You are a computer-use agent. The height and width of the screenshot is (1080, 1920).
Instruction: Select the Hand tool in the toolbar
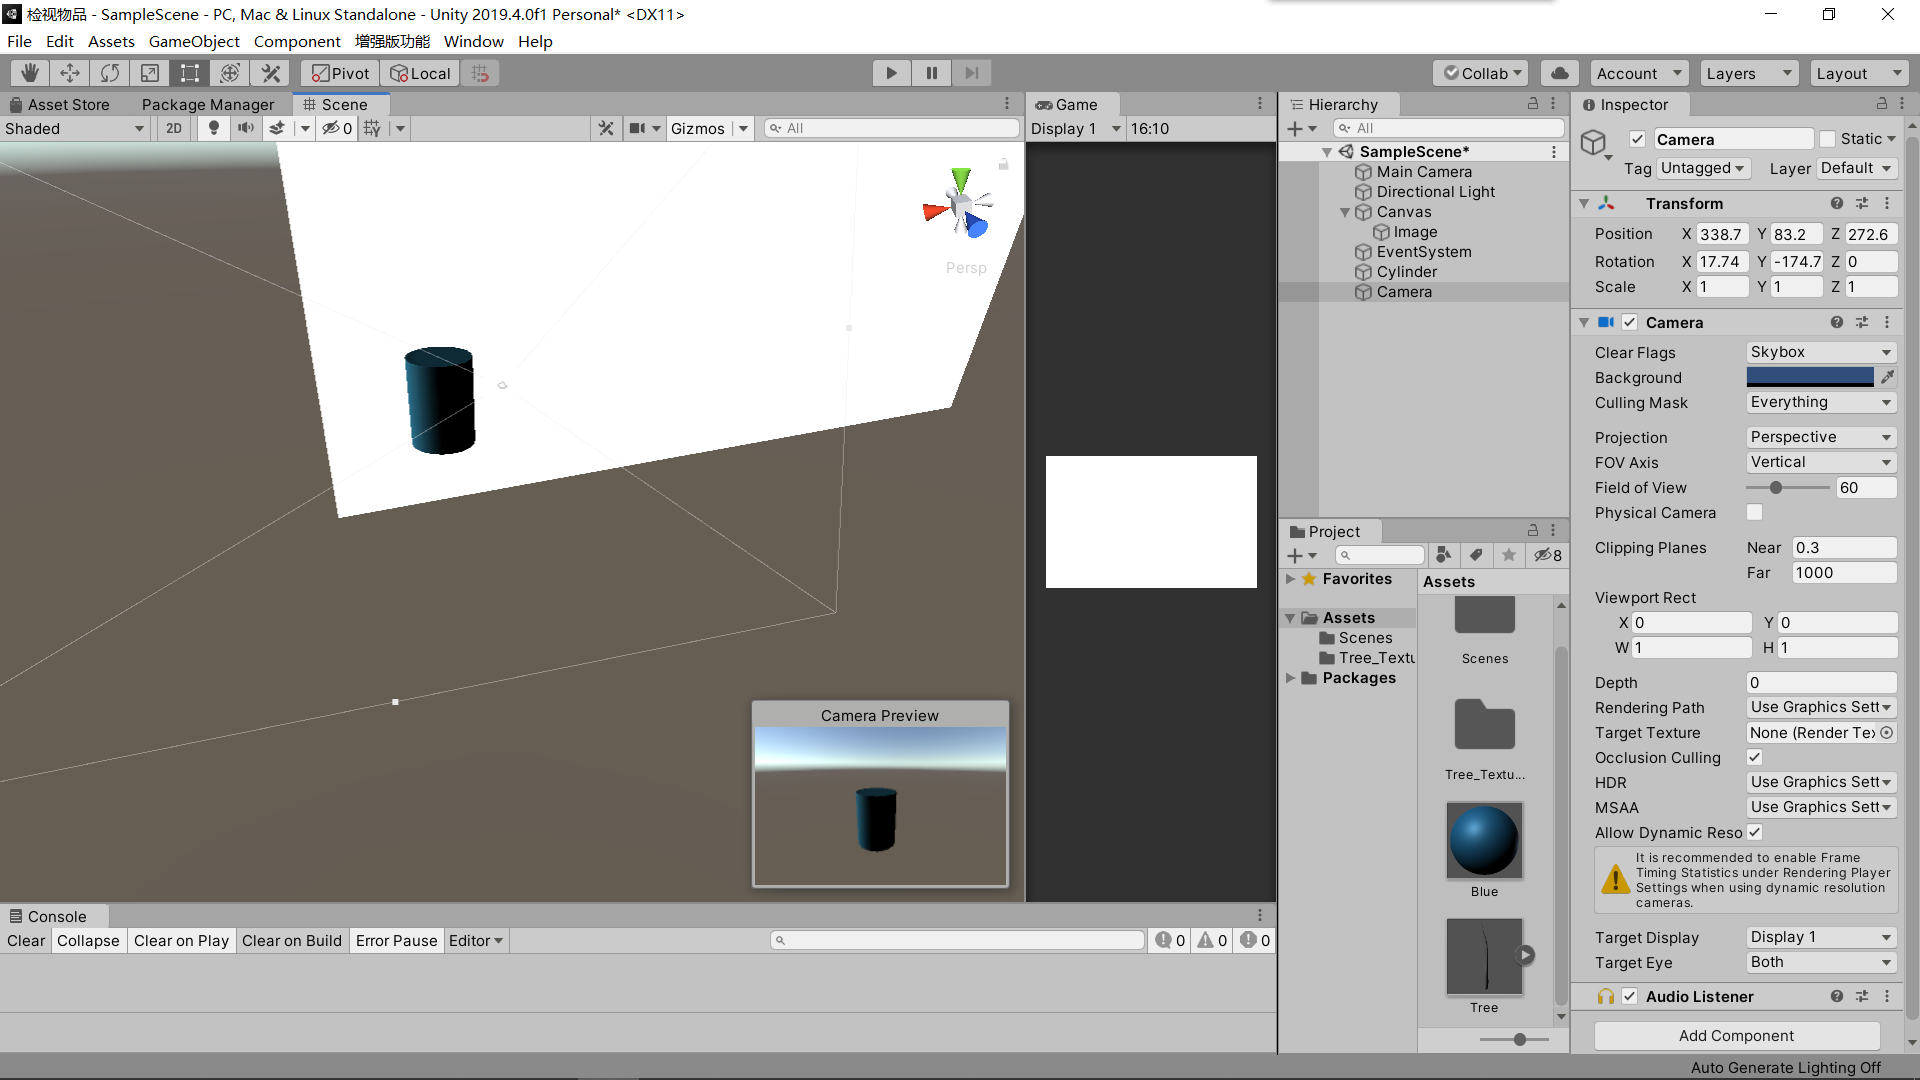pos(29,72)
